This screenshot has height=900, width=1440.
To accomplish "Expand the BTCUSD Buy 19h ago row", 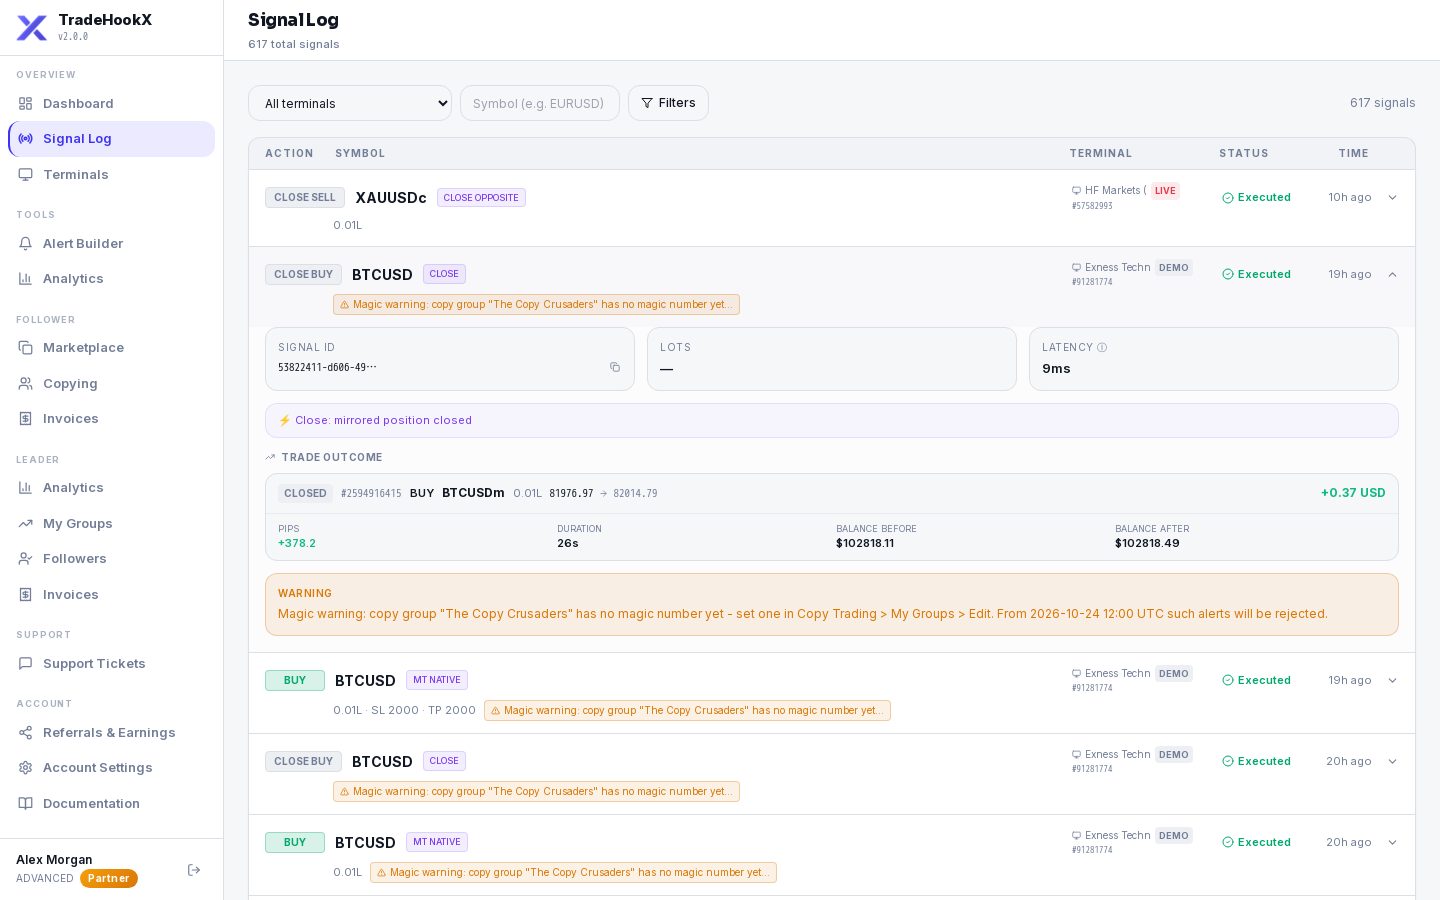I will pyautogui.click(x=1392, y=680).
